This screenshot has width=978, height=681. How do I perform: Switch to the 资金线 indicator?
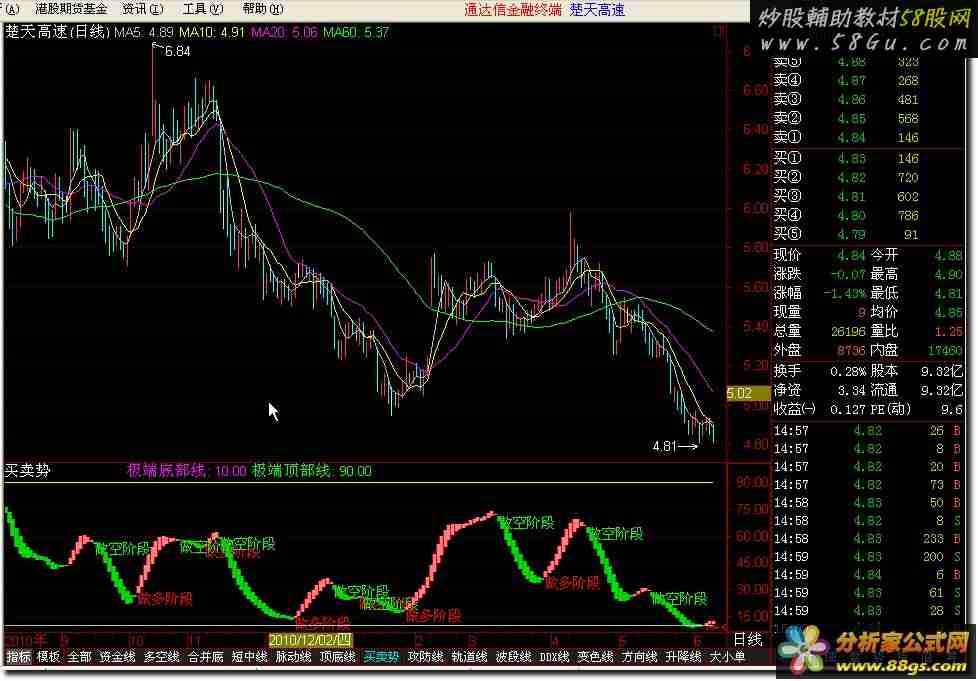117,657
